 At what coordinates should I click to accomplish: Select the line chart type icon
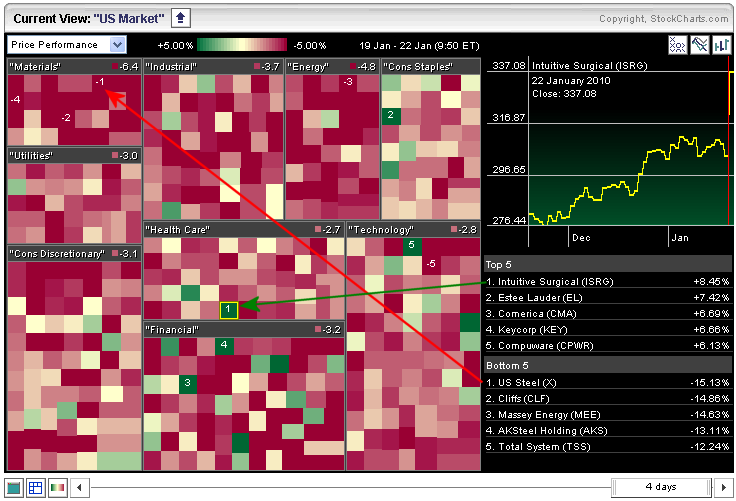(699, 45)
